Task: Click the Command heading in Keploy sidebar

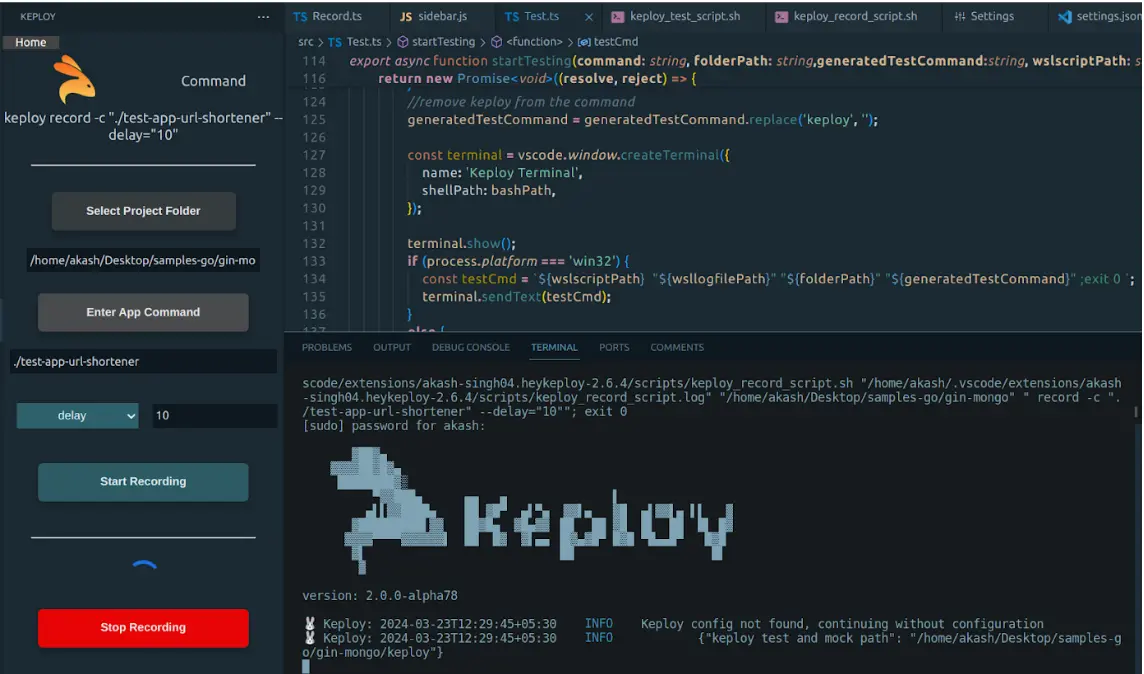Action: coord(213,81)
